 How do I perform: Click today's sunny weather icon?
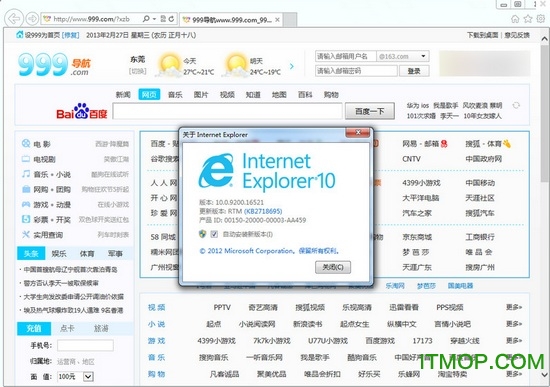point(170,65)
